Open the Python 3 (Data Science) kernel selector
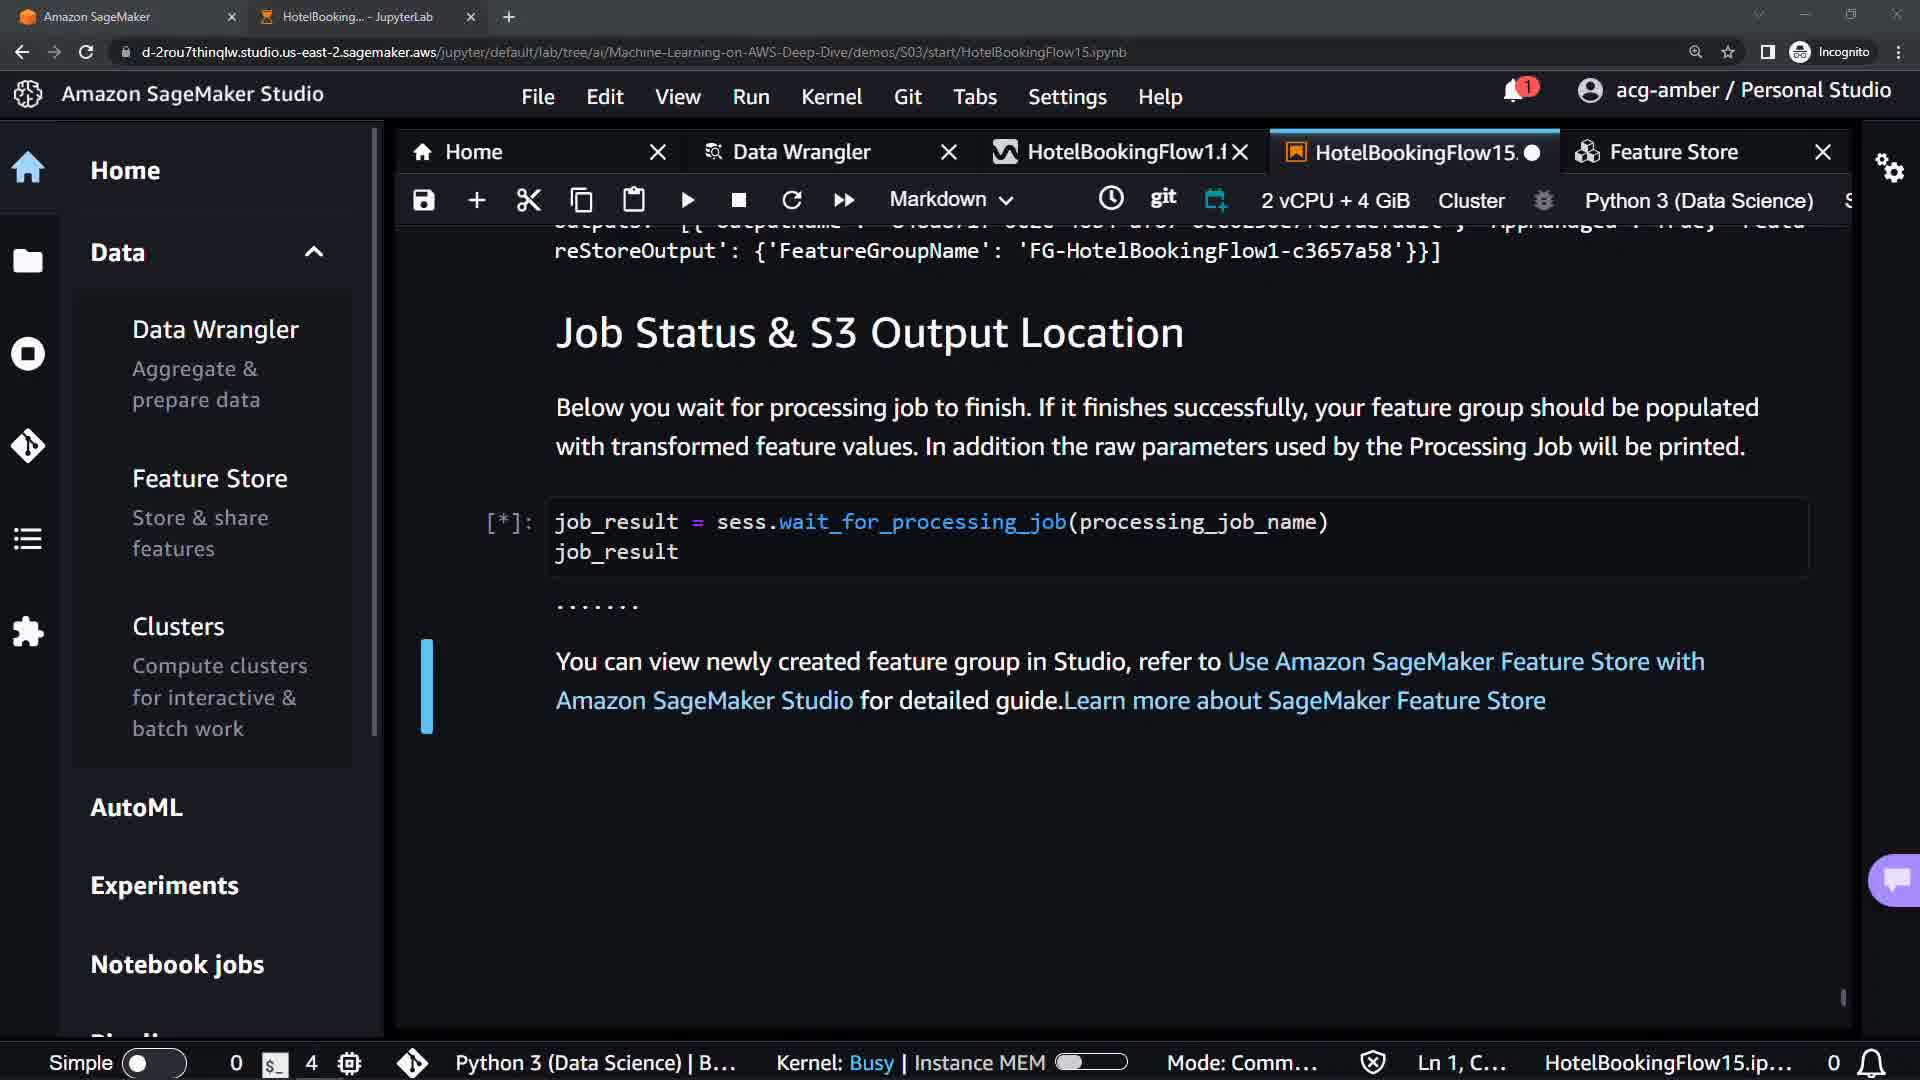 1698,200
